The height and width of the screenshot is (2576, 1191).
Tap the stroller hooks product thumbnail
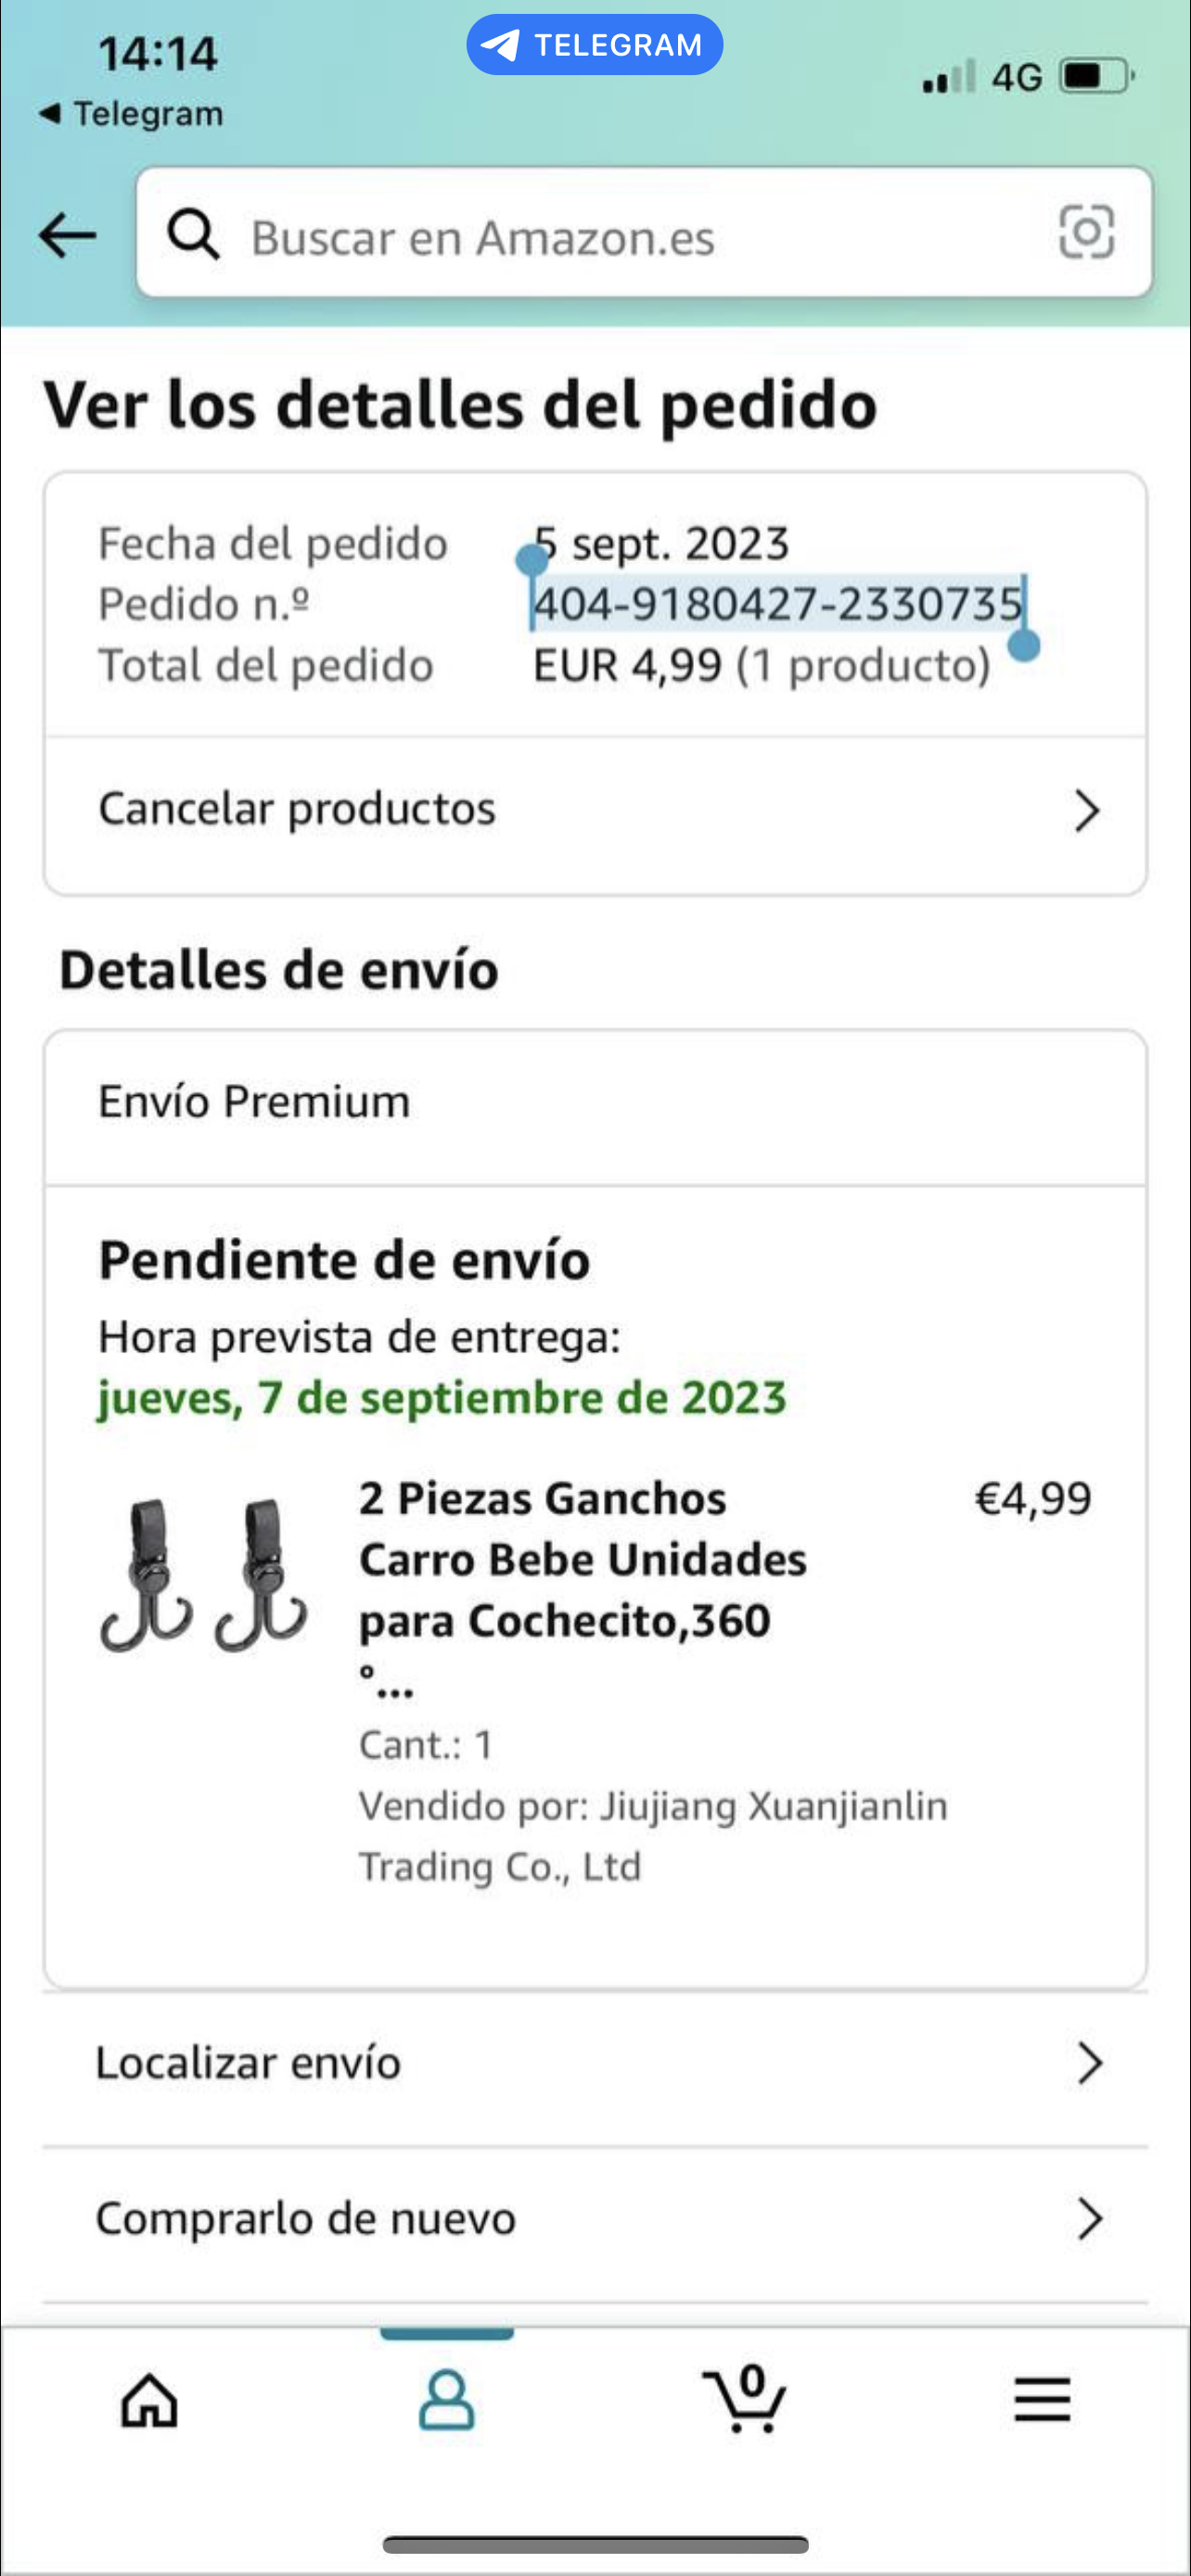click(203, 1574)
